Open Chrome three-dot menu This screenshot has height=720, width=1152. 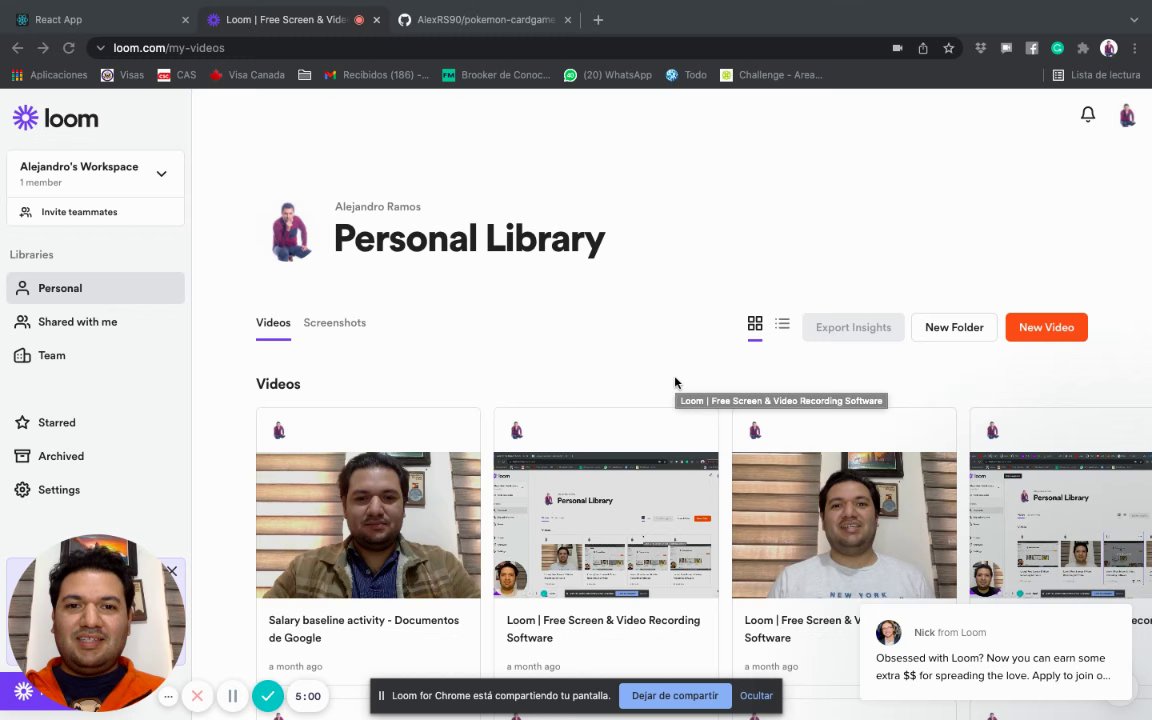1134,48
